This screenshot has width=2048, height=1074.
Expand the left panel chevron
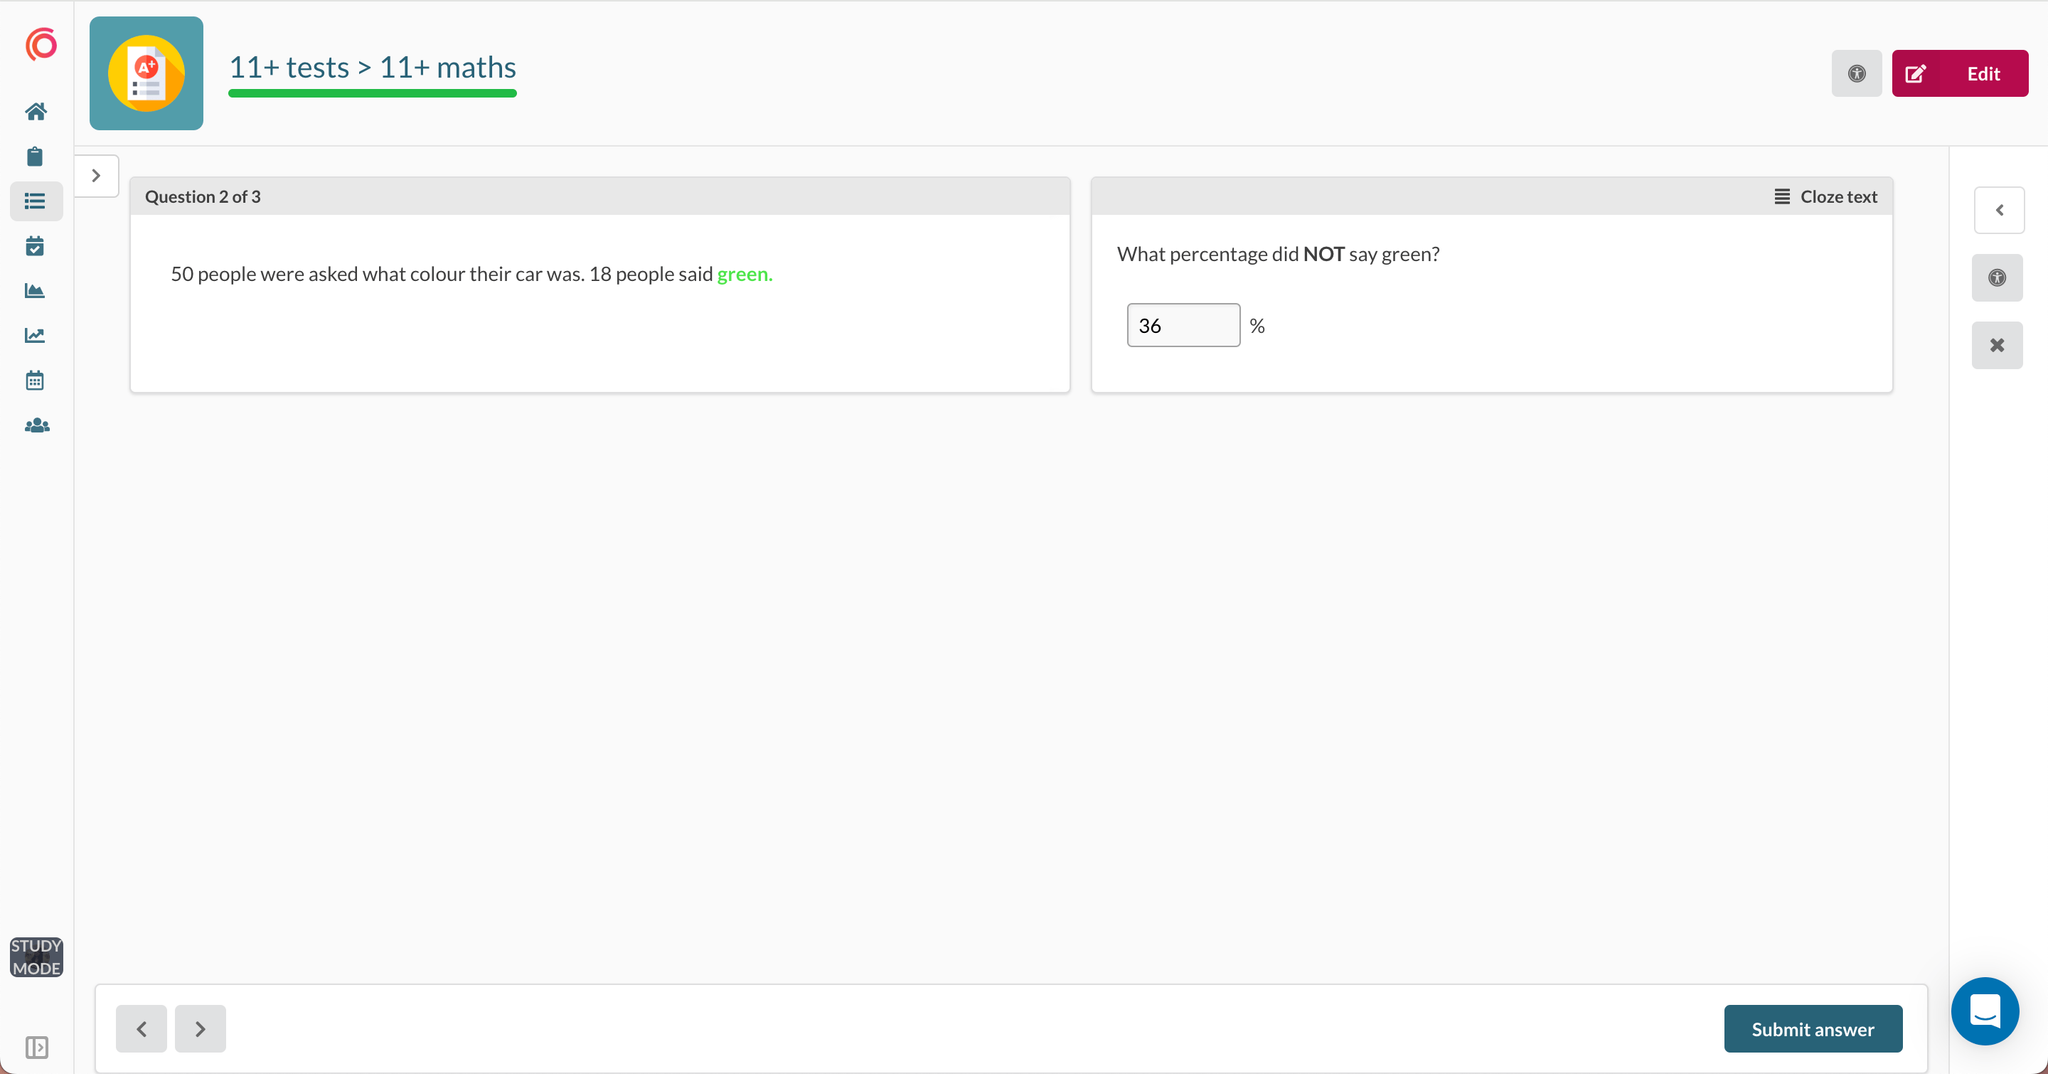pyautogui.click(x=96, y=176)
